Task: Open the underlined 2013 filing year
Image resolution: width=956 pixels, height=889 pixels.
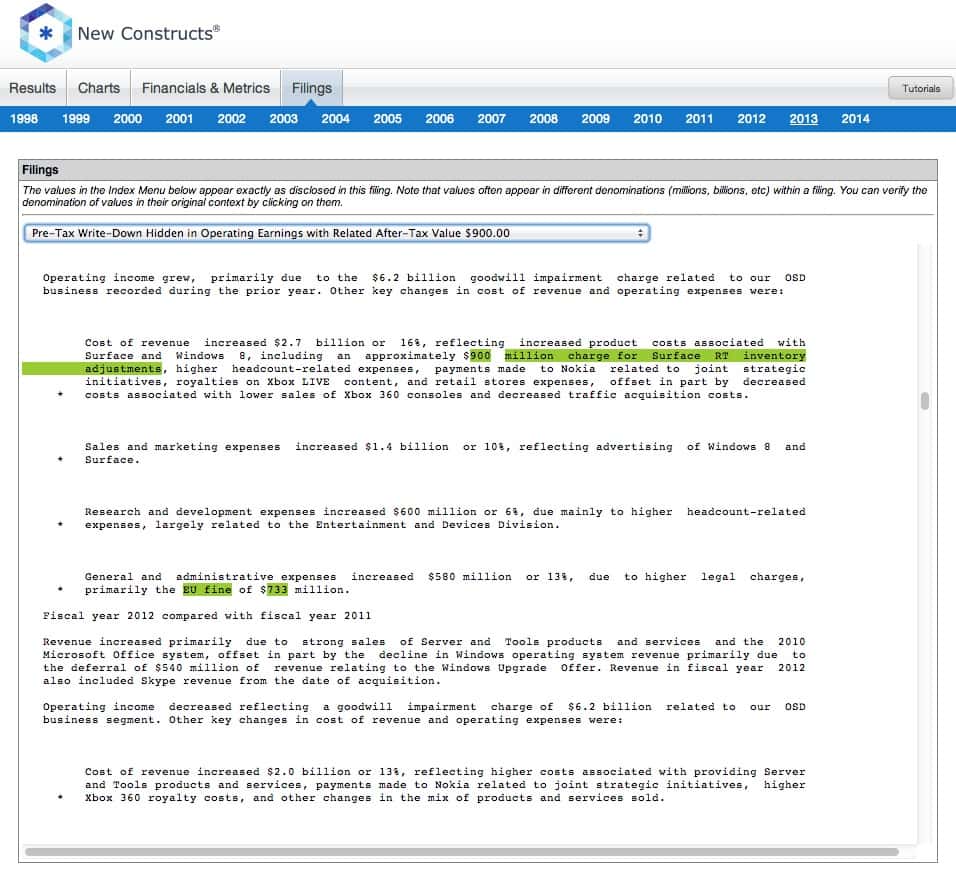Action: point(804,119)
